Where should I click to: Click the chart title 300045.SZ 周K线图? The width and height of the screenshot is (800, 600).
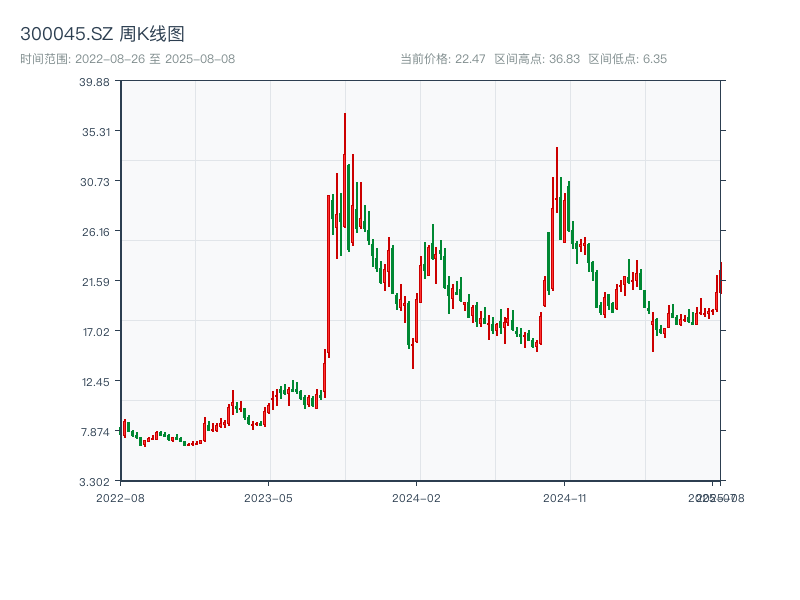(x=102, y=34)
